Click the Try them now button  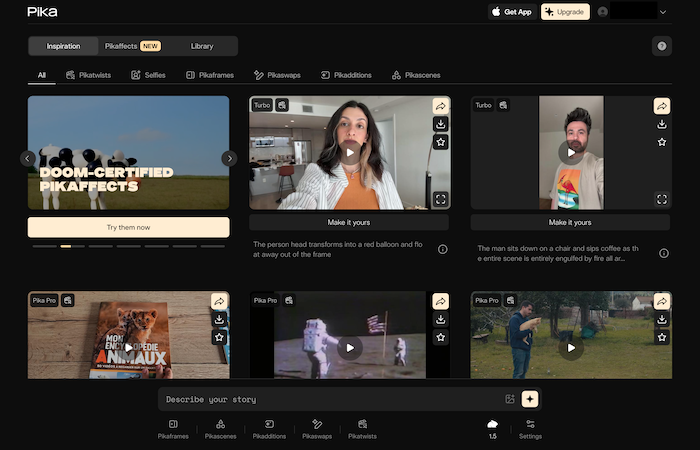coord(128,227)
